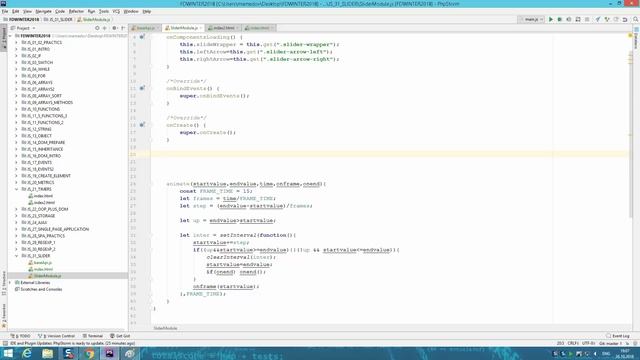
Task: Close the SliderModule.js editor tab
Action: (201, 28)
